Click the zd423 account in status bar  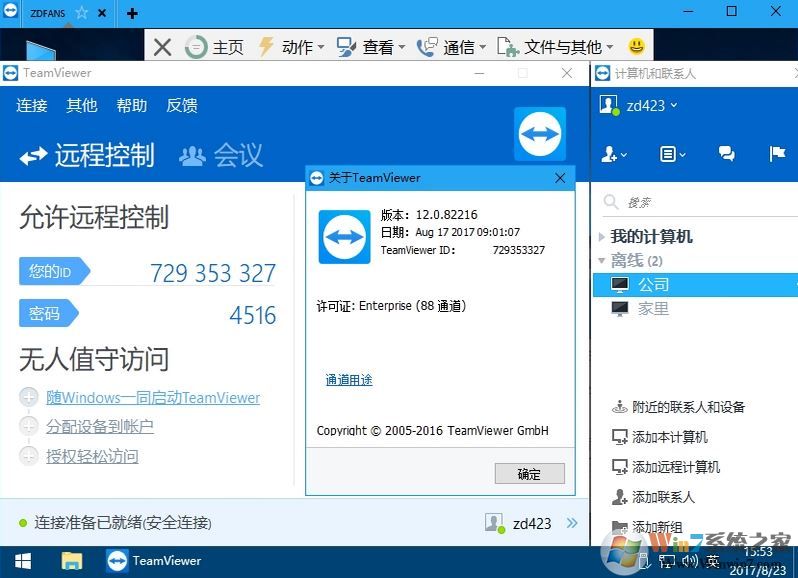(x=532, y=524)
